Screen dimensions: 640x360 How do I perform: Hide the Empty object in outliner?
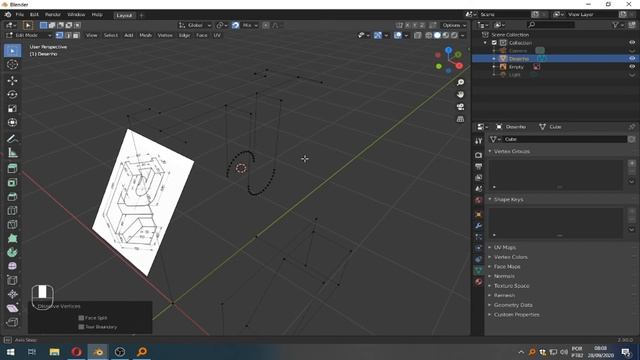(632, 67)
